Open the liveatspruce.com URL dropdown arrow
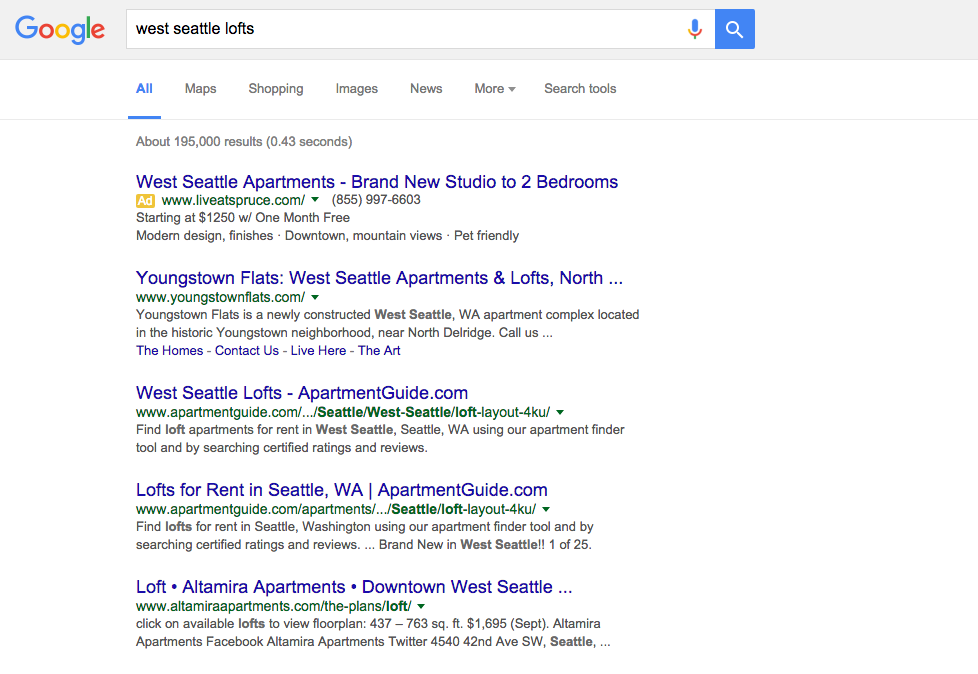 [315, 200]
